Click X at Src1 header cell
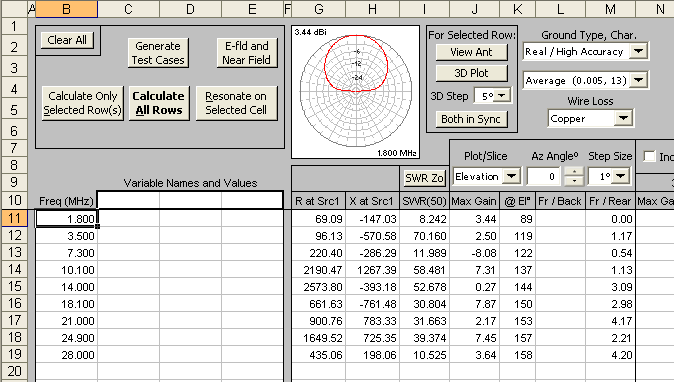 click(x=372, y=201)
